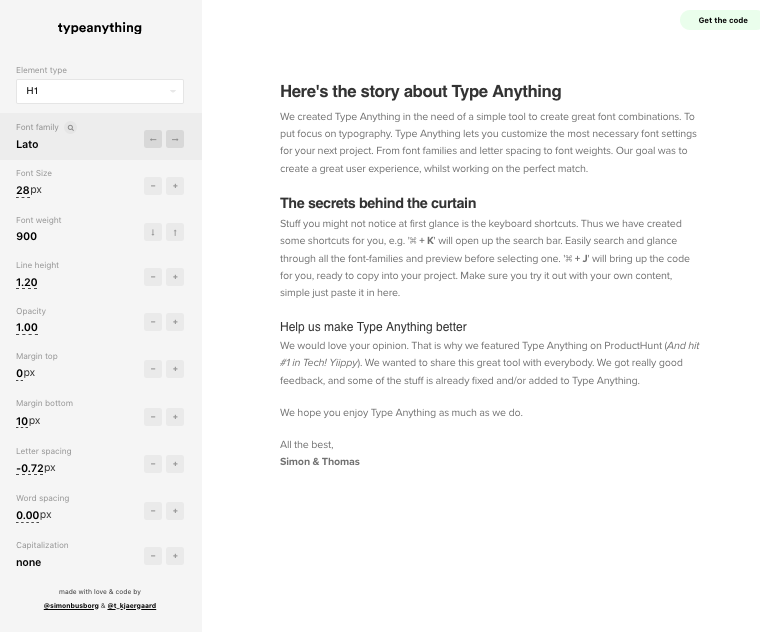
Task: Decrease font size with minus button
Action: (153, 186)
